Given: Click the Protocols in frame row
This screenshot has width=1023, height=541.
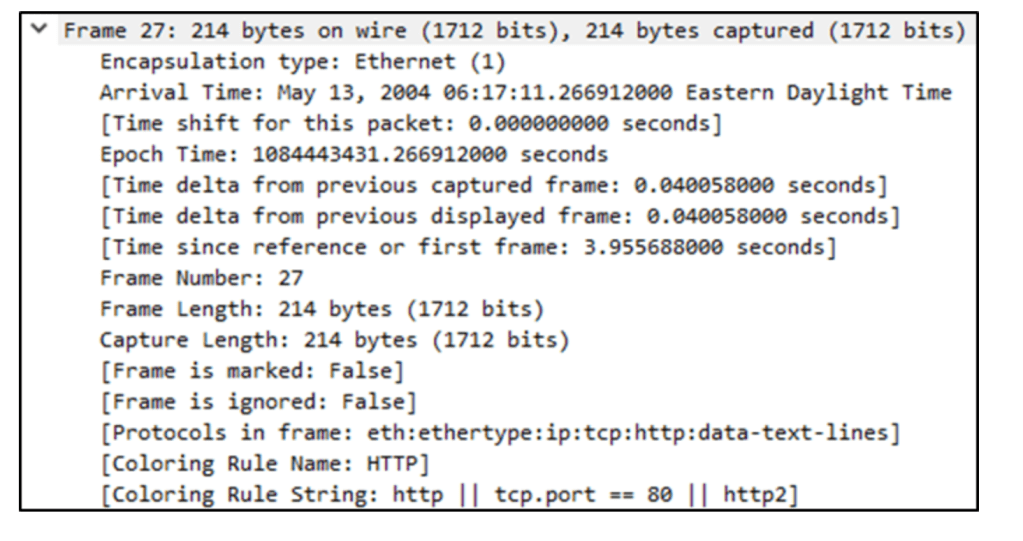Looking at the screenshot, I should 499,433.
